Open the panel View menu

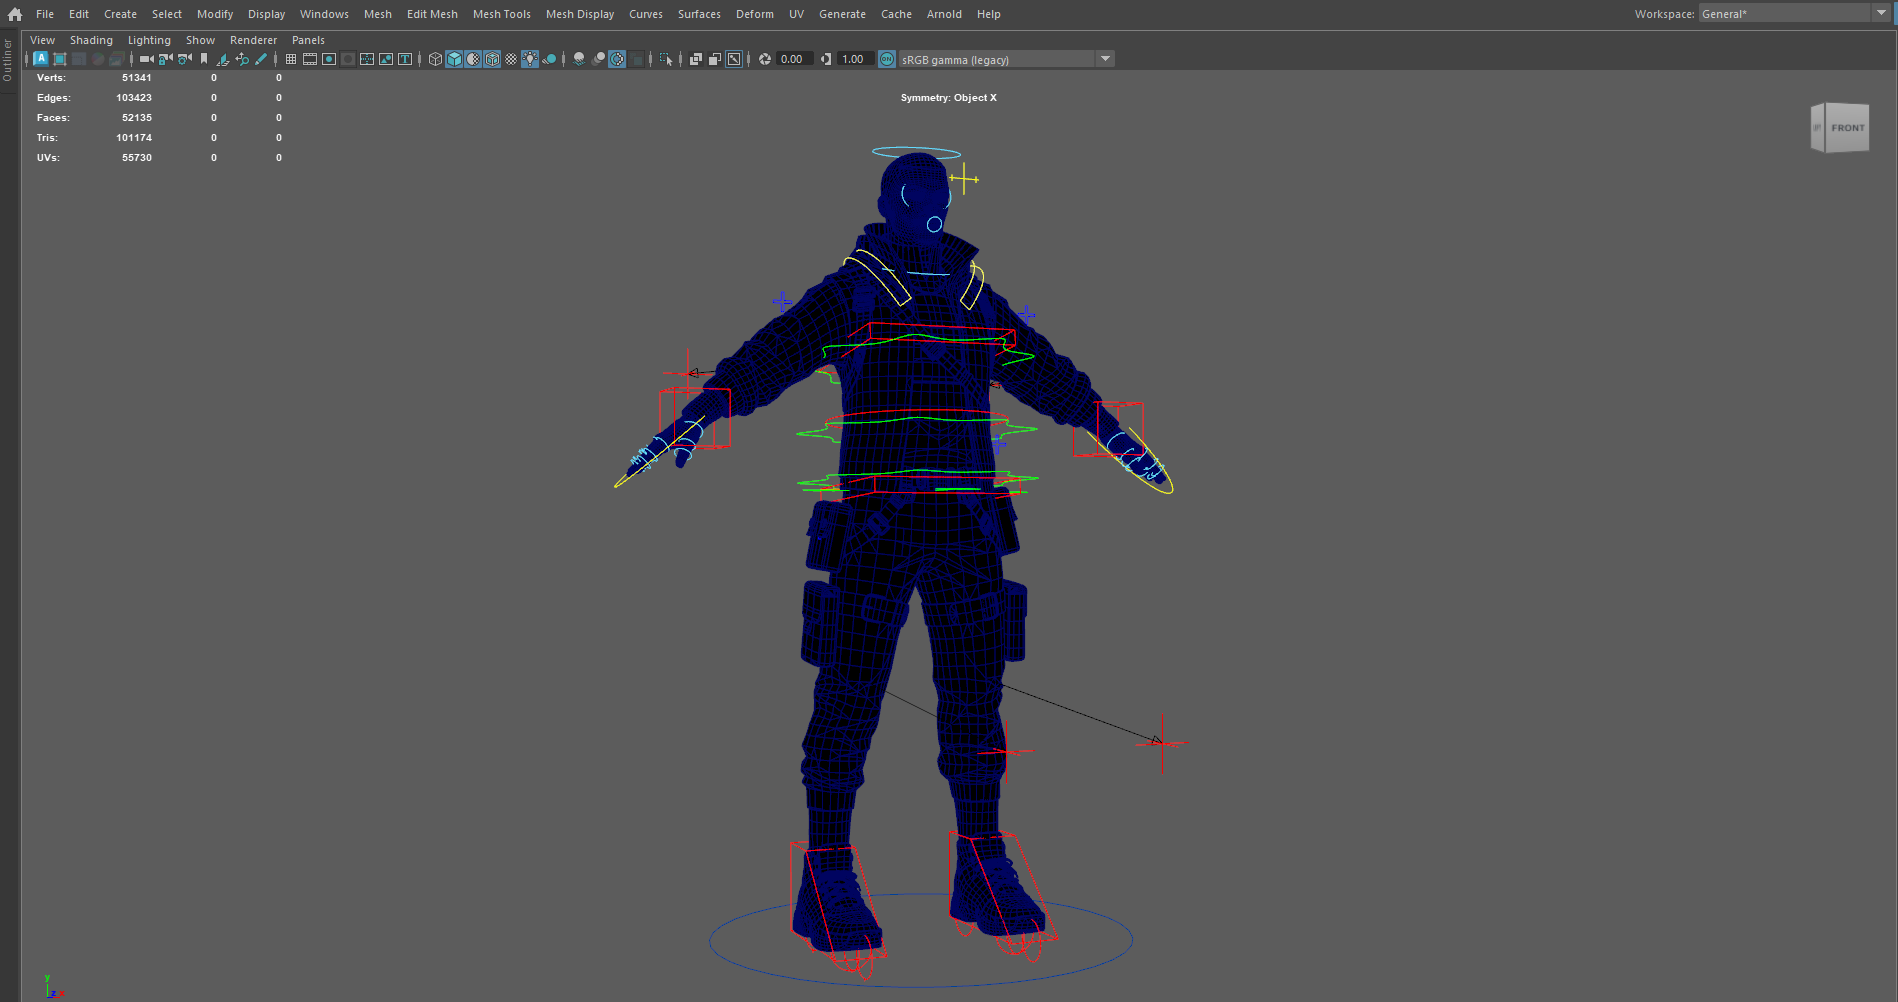click(x=42, y=40)
